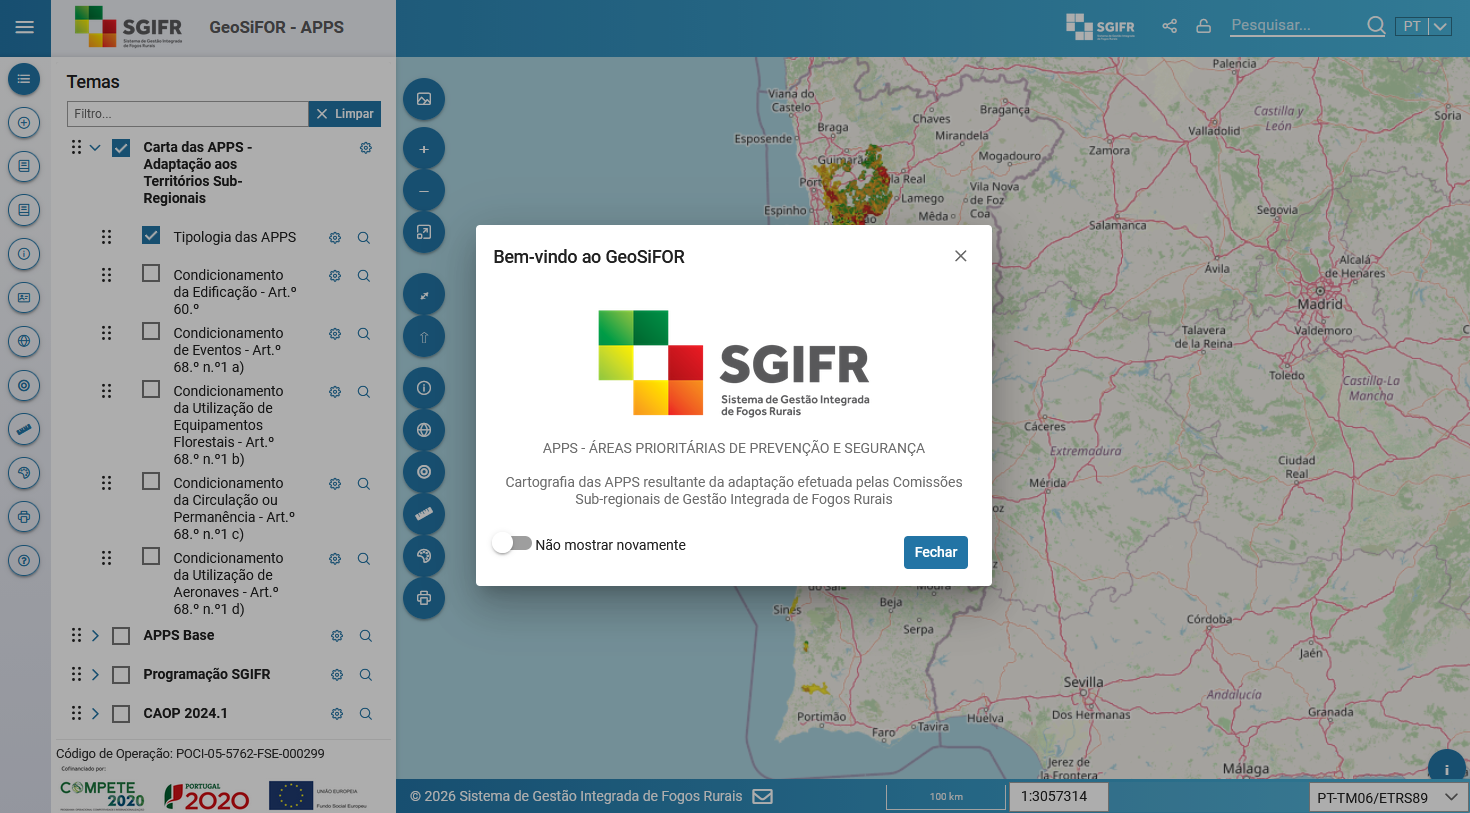Click the map information (i) tool
1470x813 pixels.
pos(423,388)
